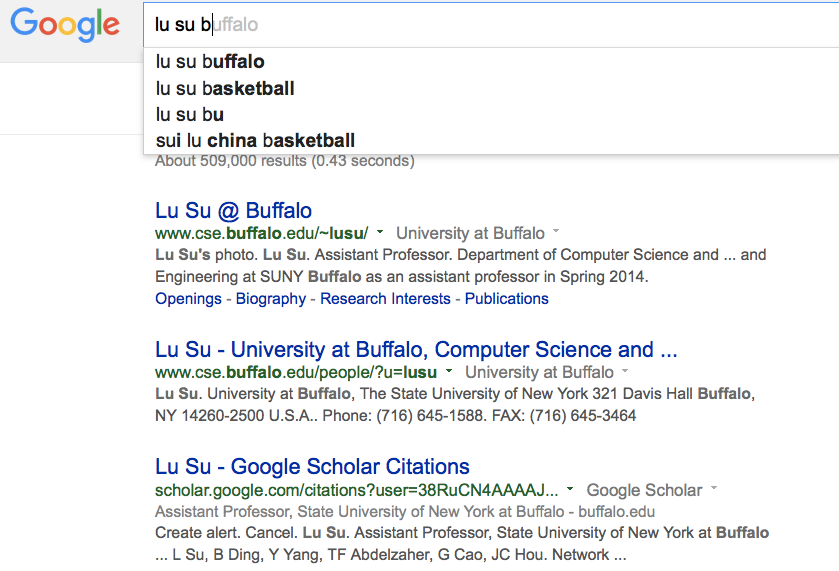Expand green arrow beside cse.buffalo.edu/people URL
Viewport: 839px width, 571px height.
pos(450,373)
